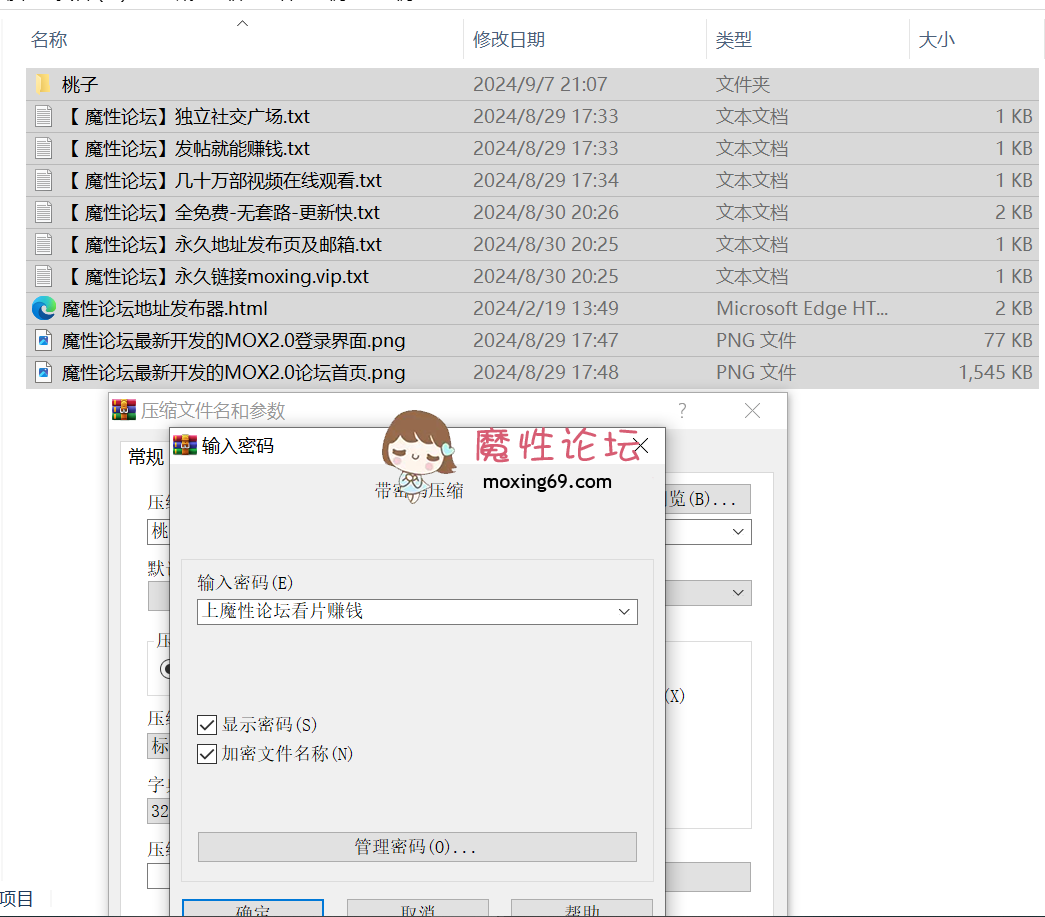Select the MOX2.0登录界面.png file icon

43,340
